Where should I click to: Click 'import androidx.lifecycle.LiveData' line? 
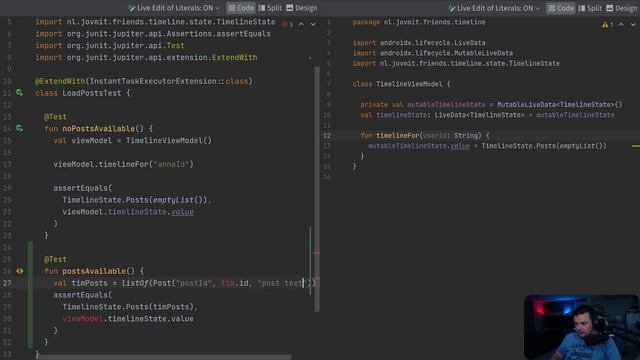tap(419, 42)
